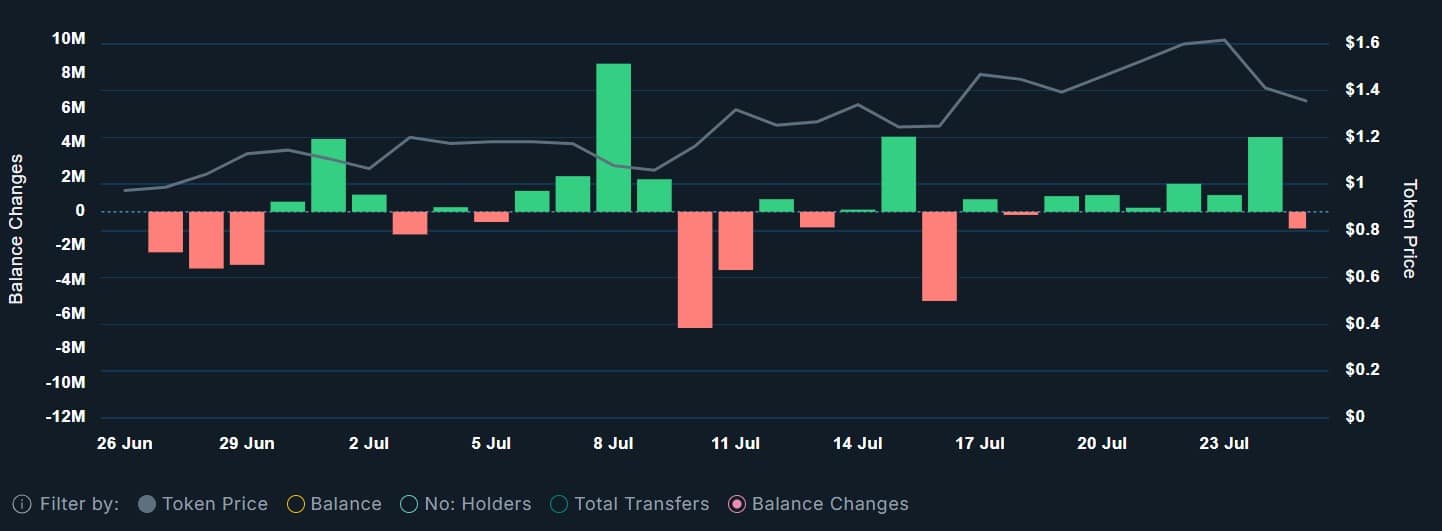The image size is (1442, 531).
Task: Toggle the Balance filter circle
Action: (295, 504)
